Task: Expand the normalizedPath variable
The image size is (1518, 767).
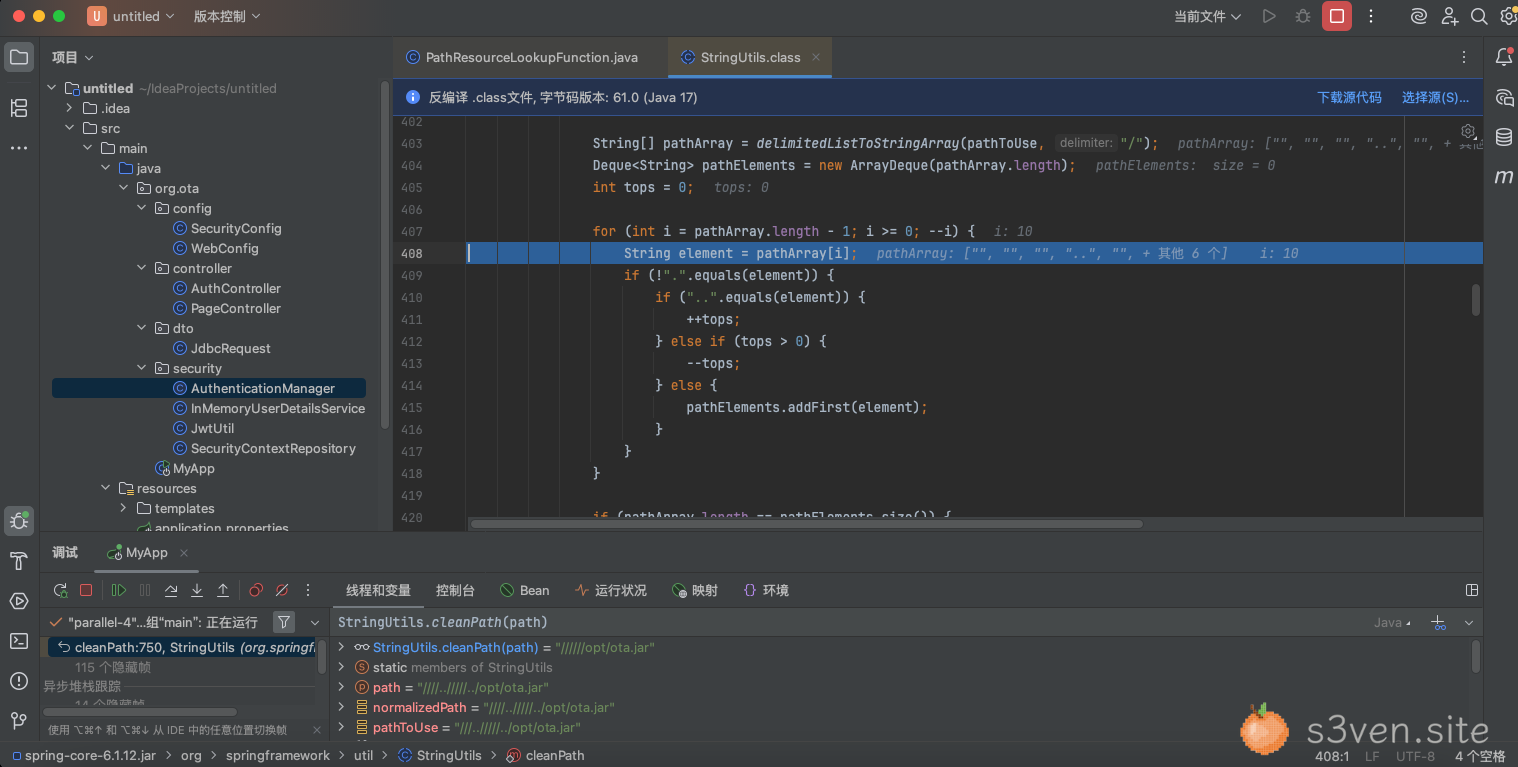Action: tap(341, 707)
